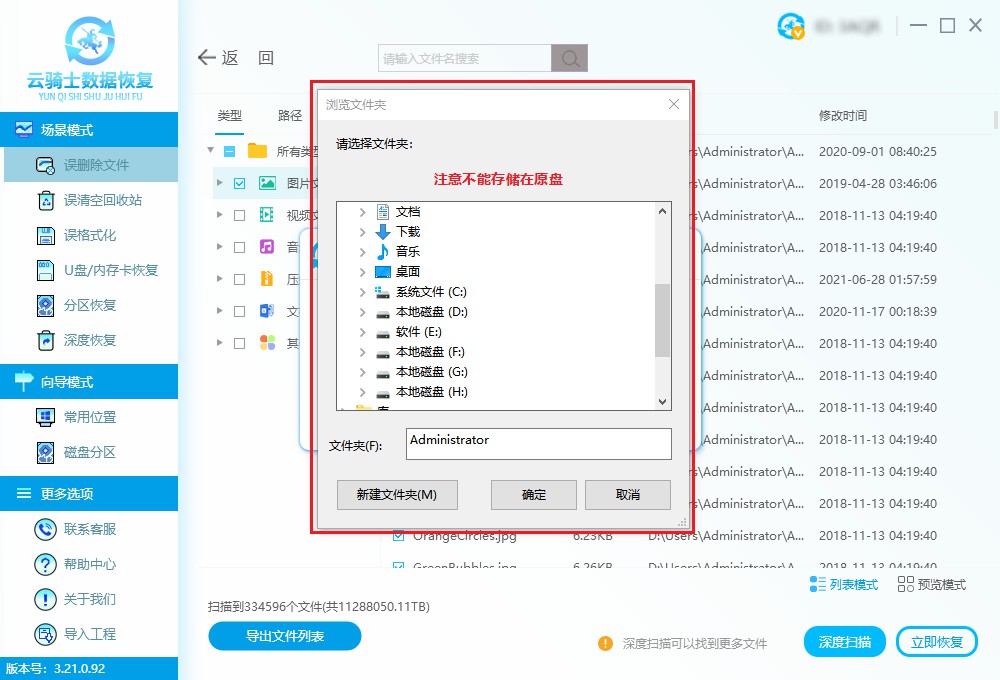Click the folder tree vertical scrollbar
Image resolution: width=1000 pixels, height=680 pixels.
click(662, 319)
